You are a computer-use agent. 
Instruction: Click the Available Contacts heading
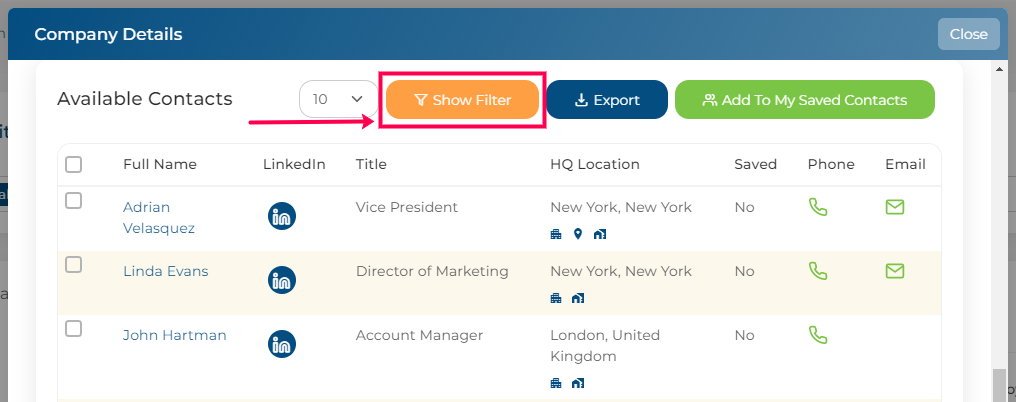pyautogui.click(x=144, y=99)
